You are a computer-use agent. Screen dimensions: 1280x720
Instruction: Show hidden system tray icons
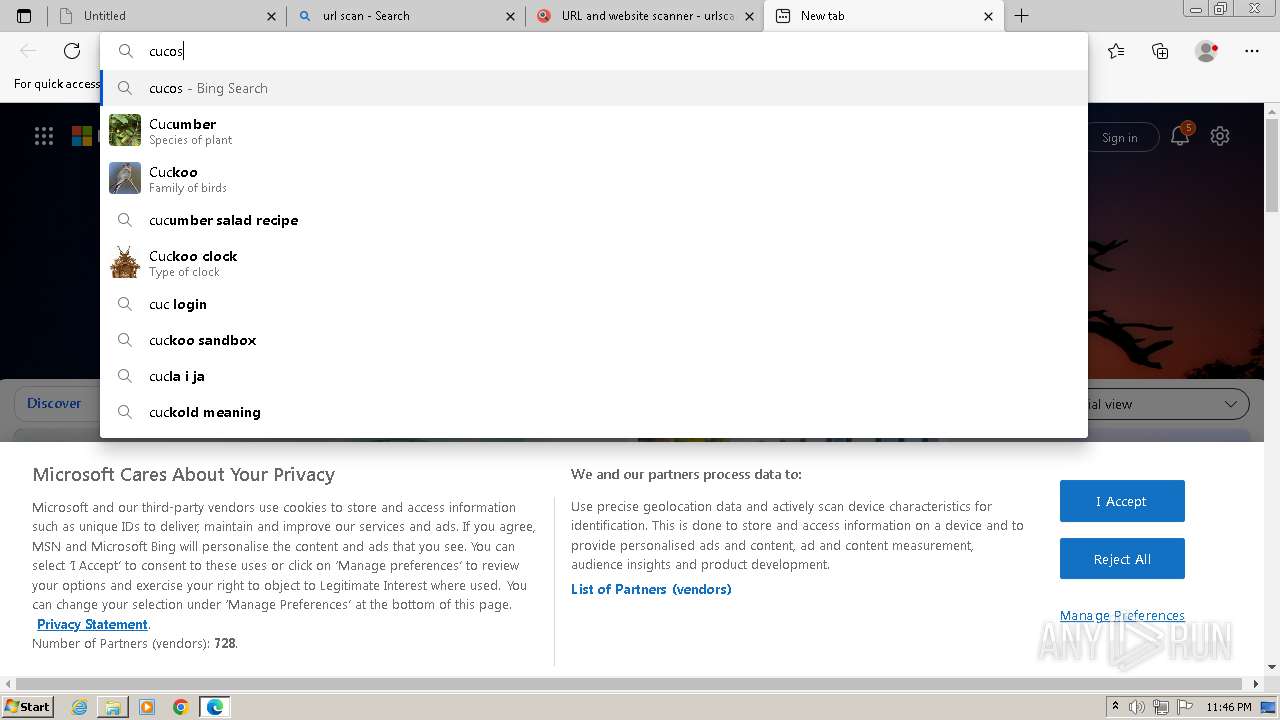1116,707
